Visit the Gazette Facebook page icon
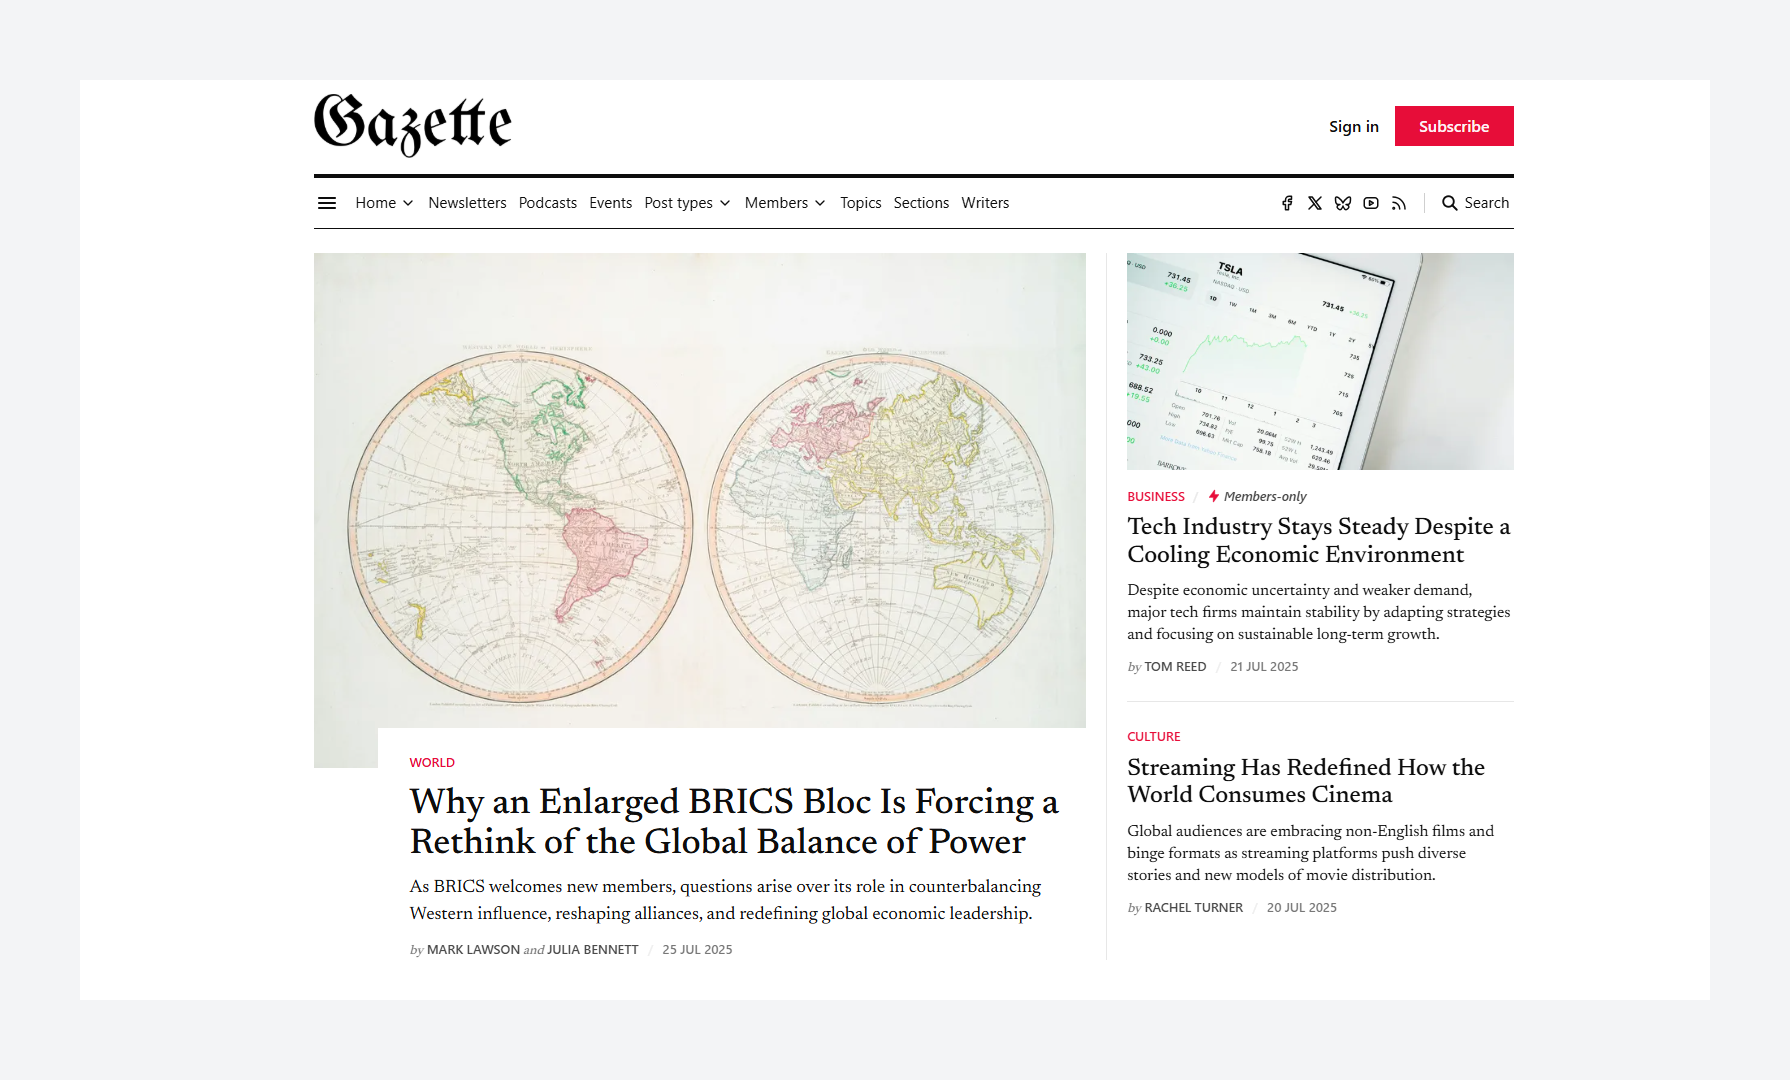 1287,203
